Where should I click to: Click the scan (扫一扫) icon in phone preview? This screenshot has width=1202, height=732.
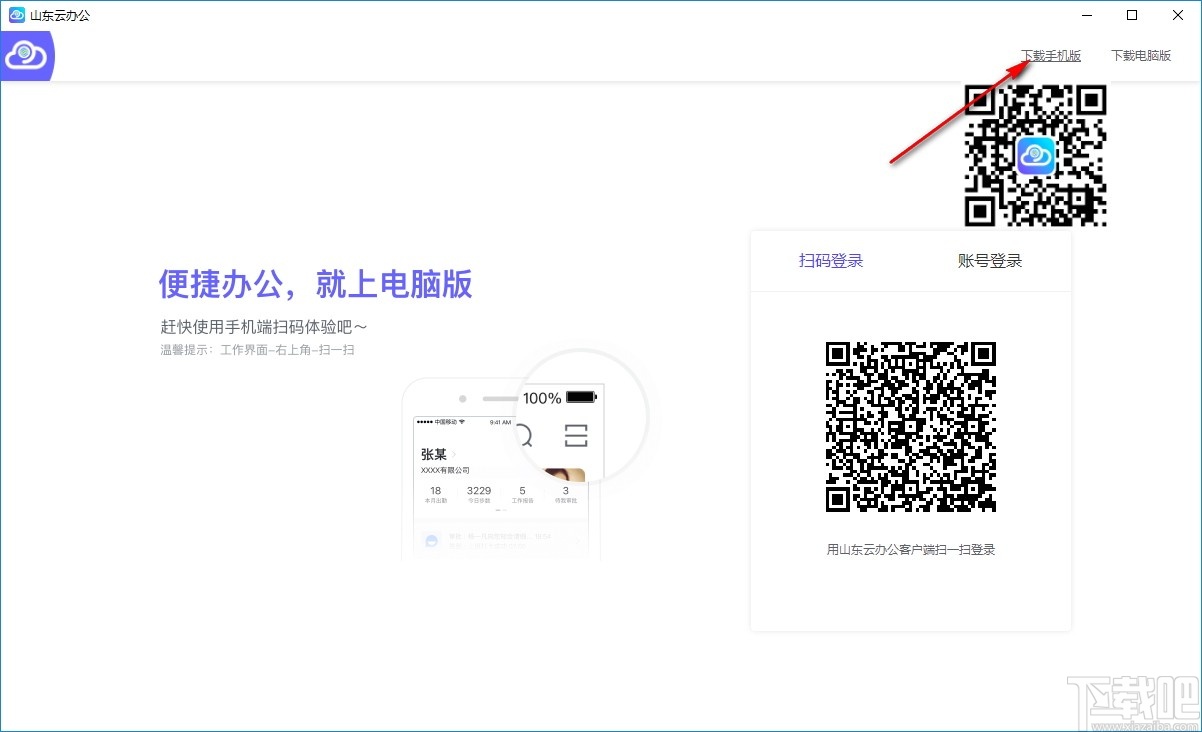pos(575,436)
